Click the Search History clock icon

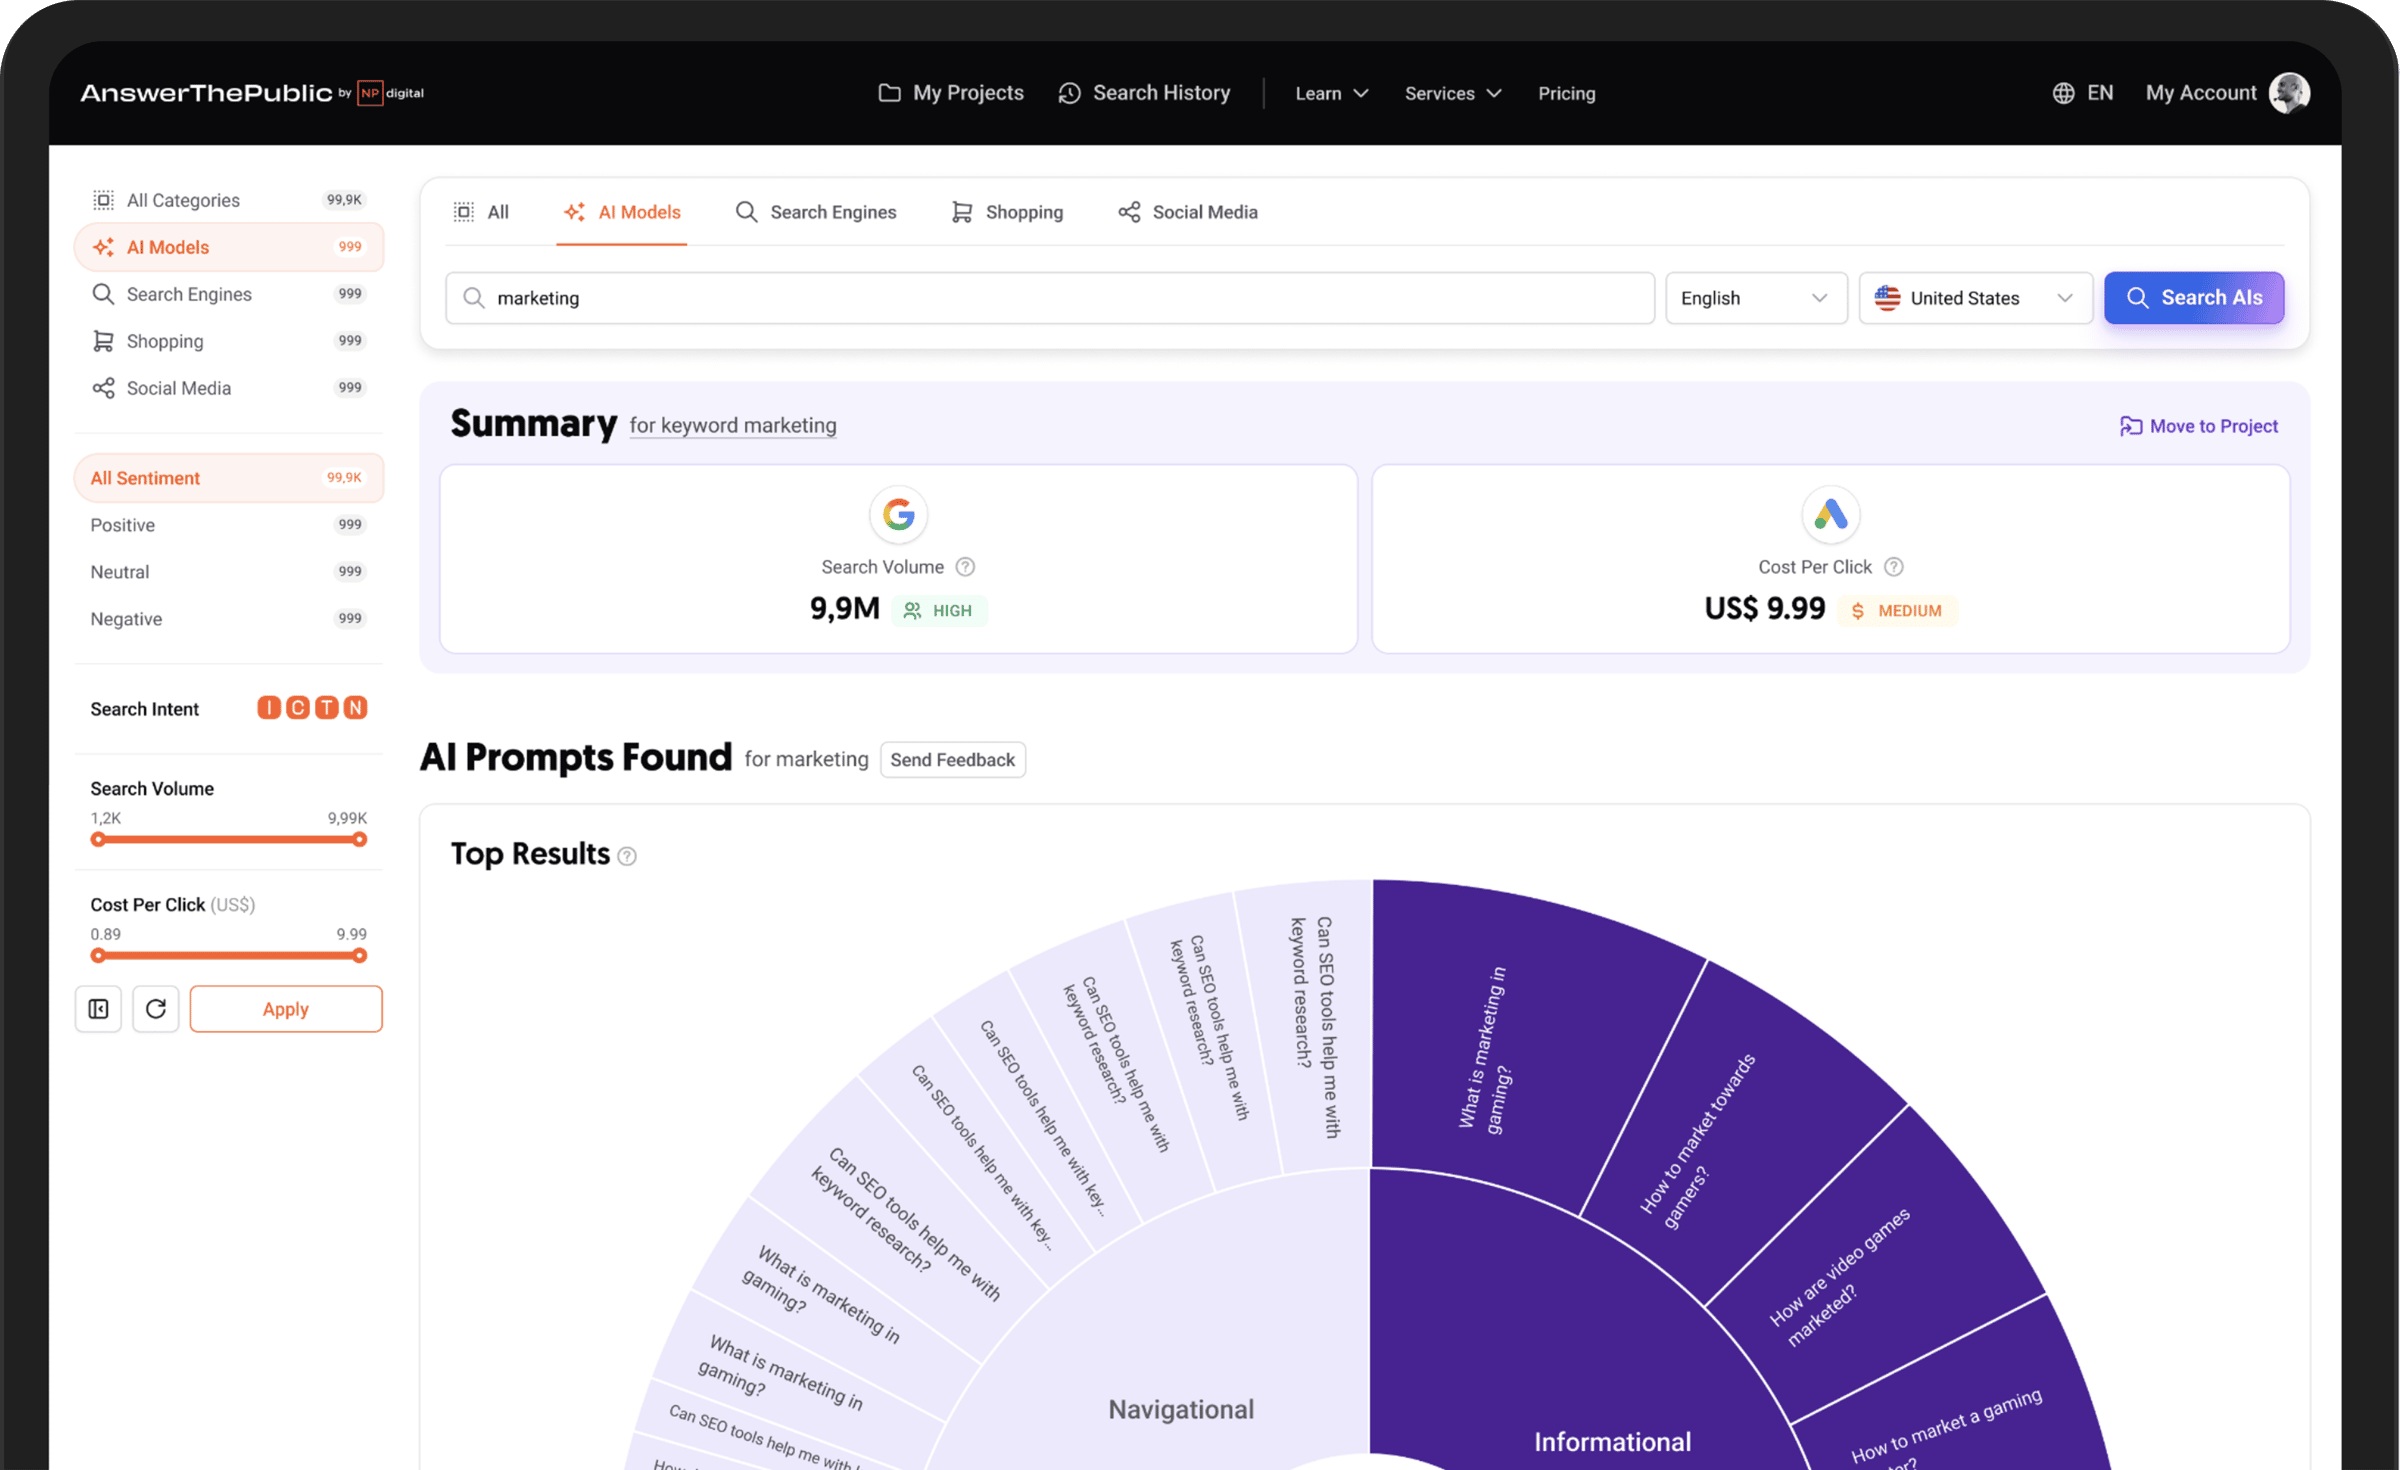click(x=1069, y=93)
